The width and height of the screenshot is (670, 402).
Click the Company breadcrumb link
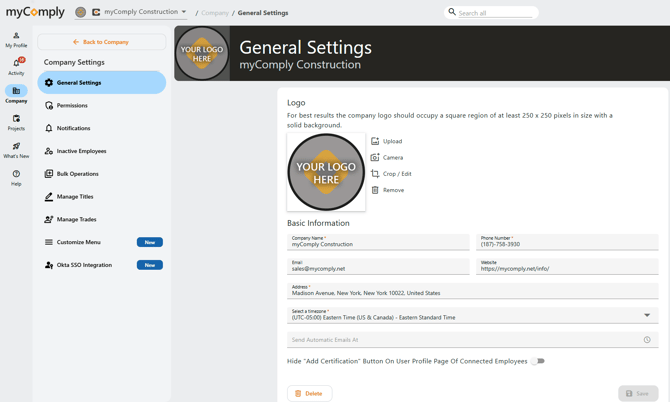(x=215, y=13)
